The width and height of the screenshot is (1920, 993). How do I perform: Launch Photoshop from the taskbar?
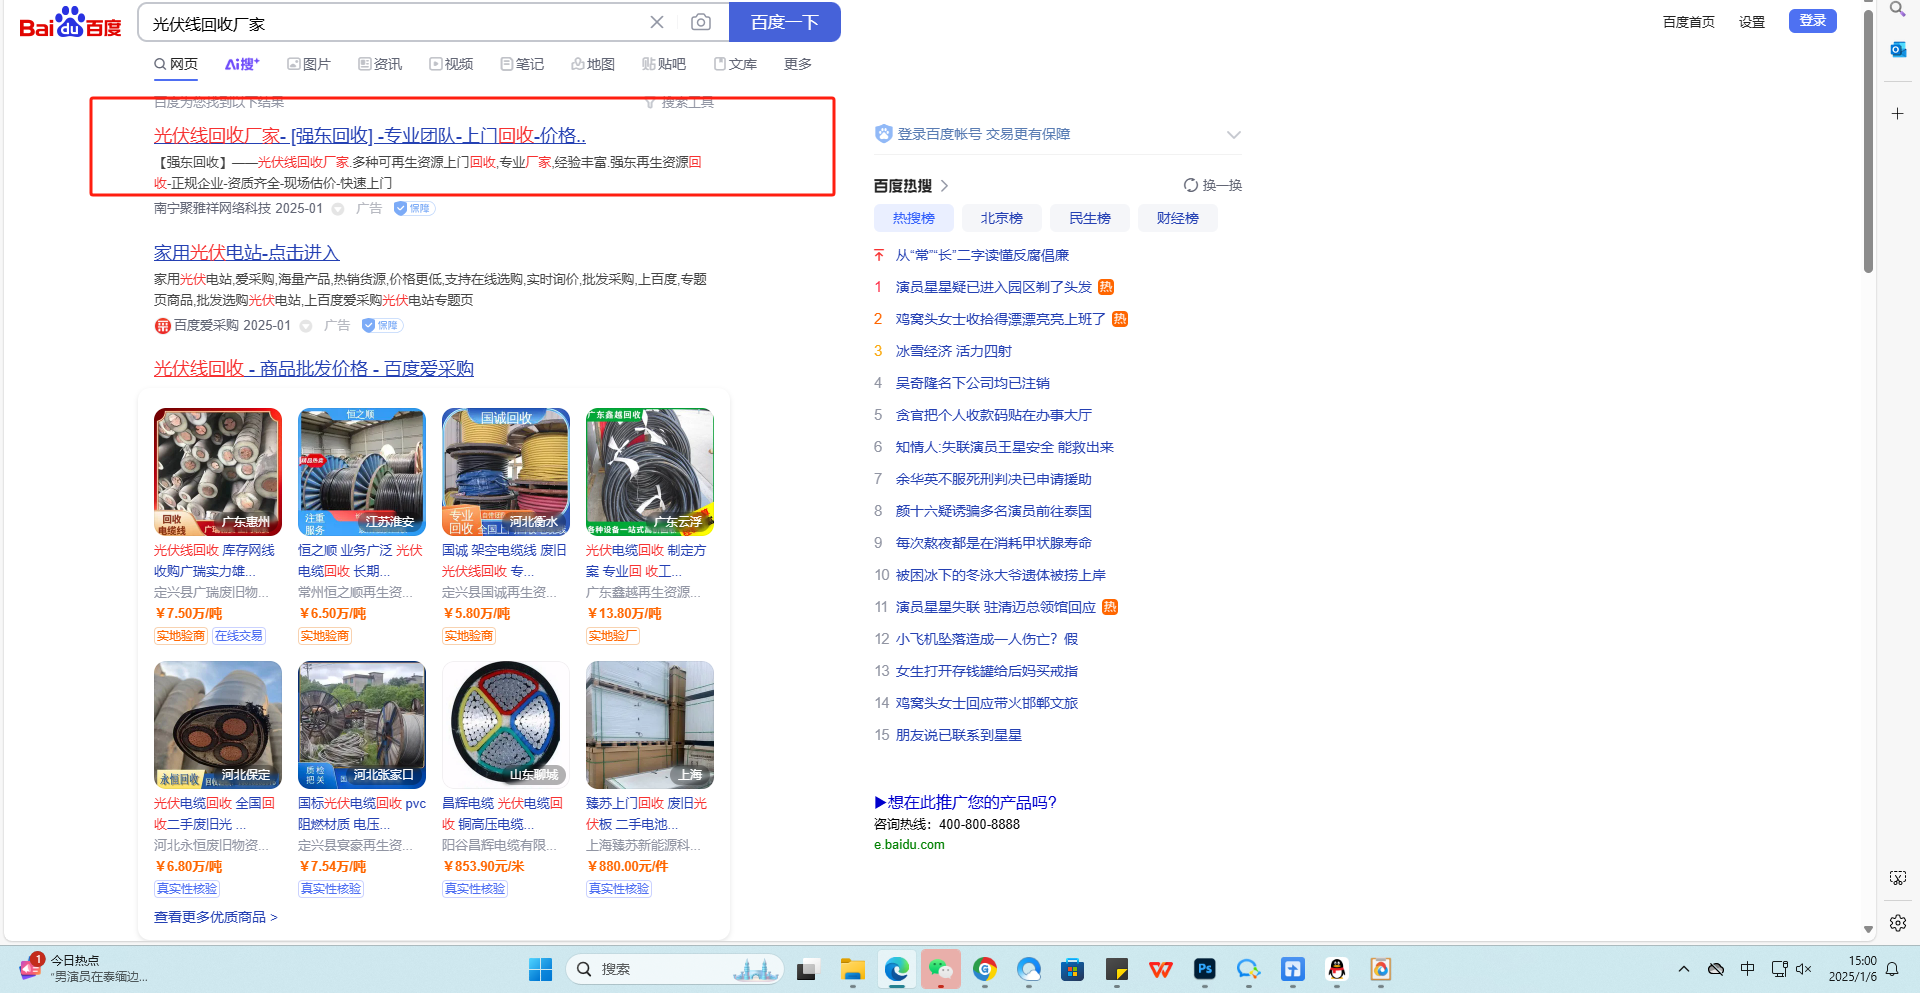click(1204, 969)
